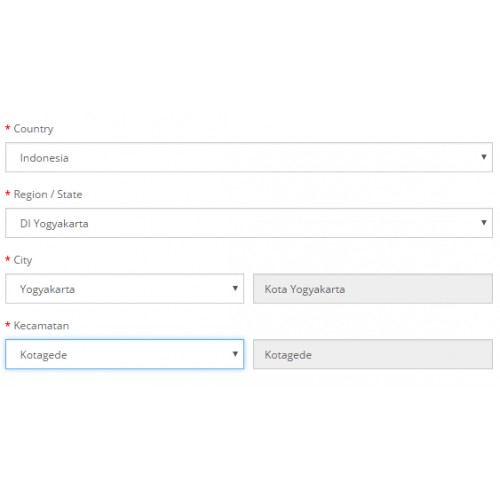This screenshot has width=500, height=500.
Task: Focus the Kota Yogyakarta gray field
Action: (x=373, y=289)
